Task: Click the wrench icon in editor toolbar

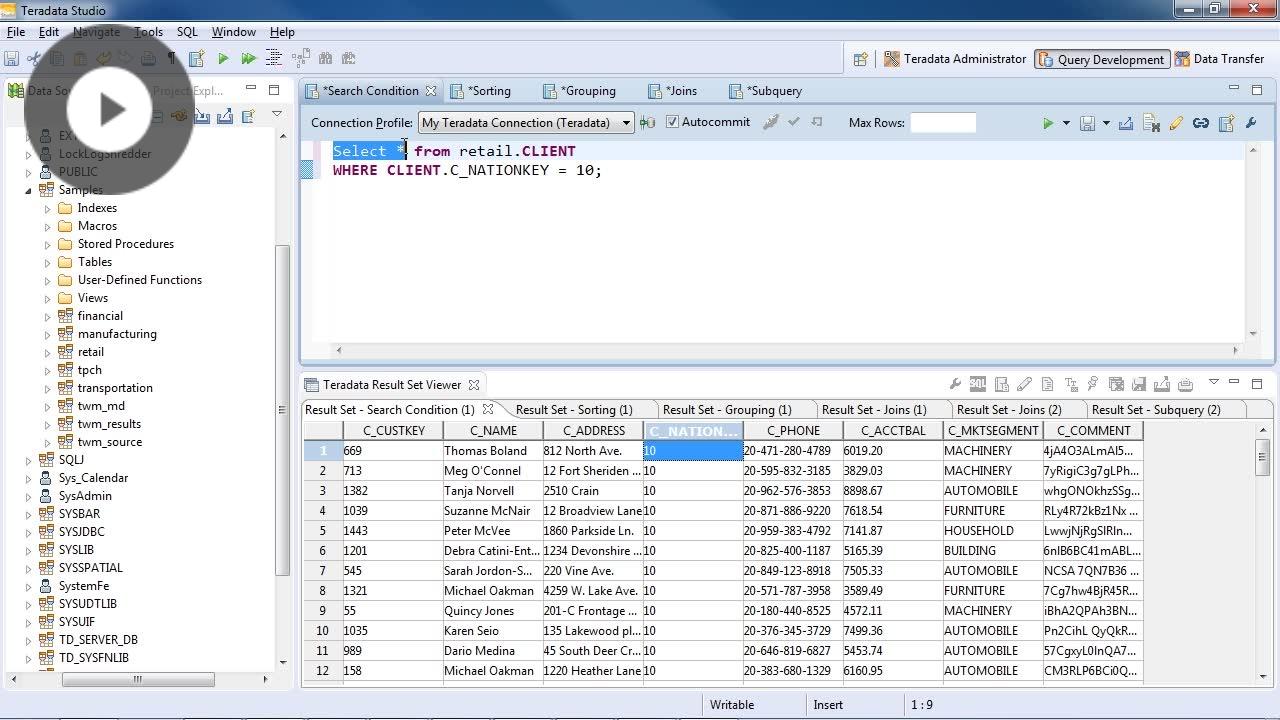Action: pyautogui.click(x=1251, y=123)
